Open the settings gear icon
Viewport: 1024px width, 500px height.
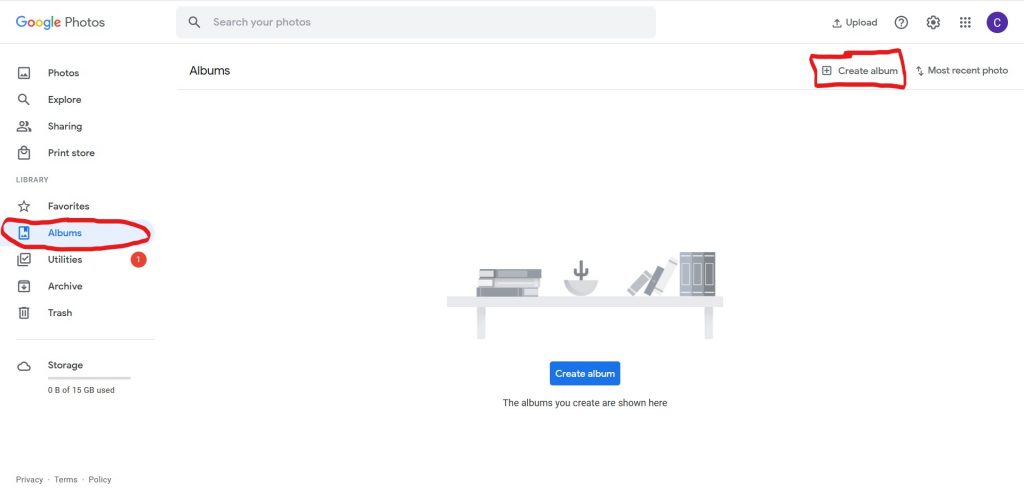coord(933,22)
